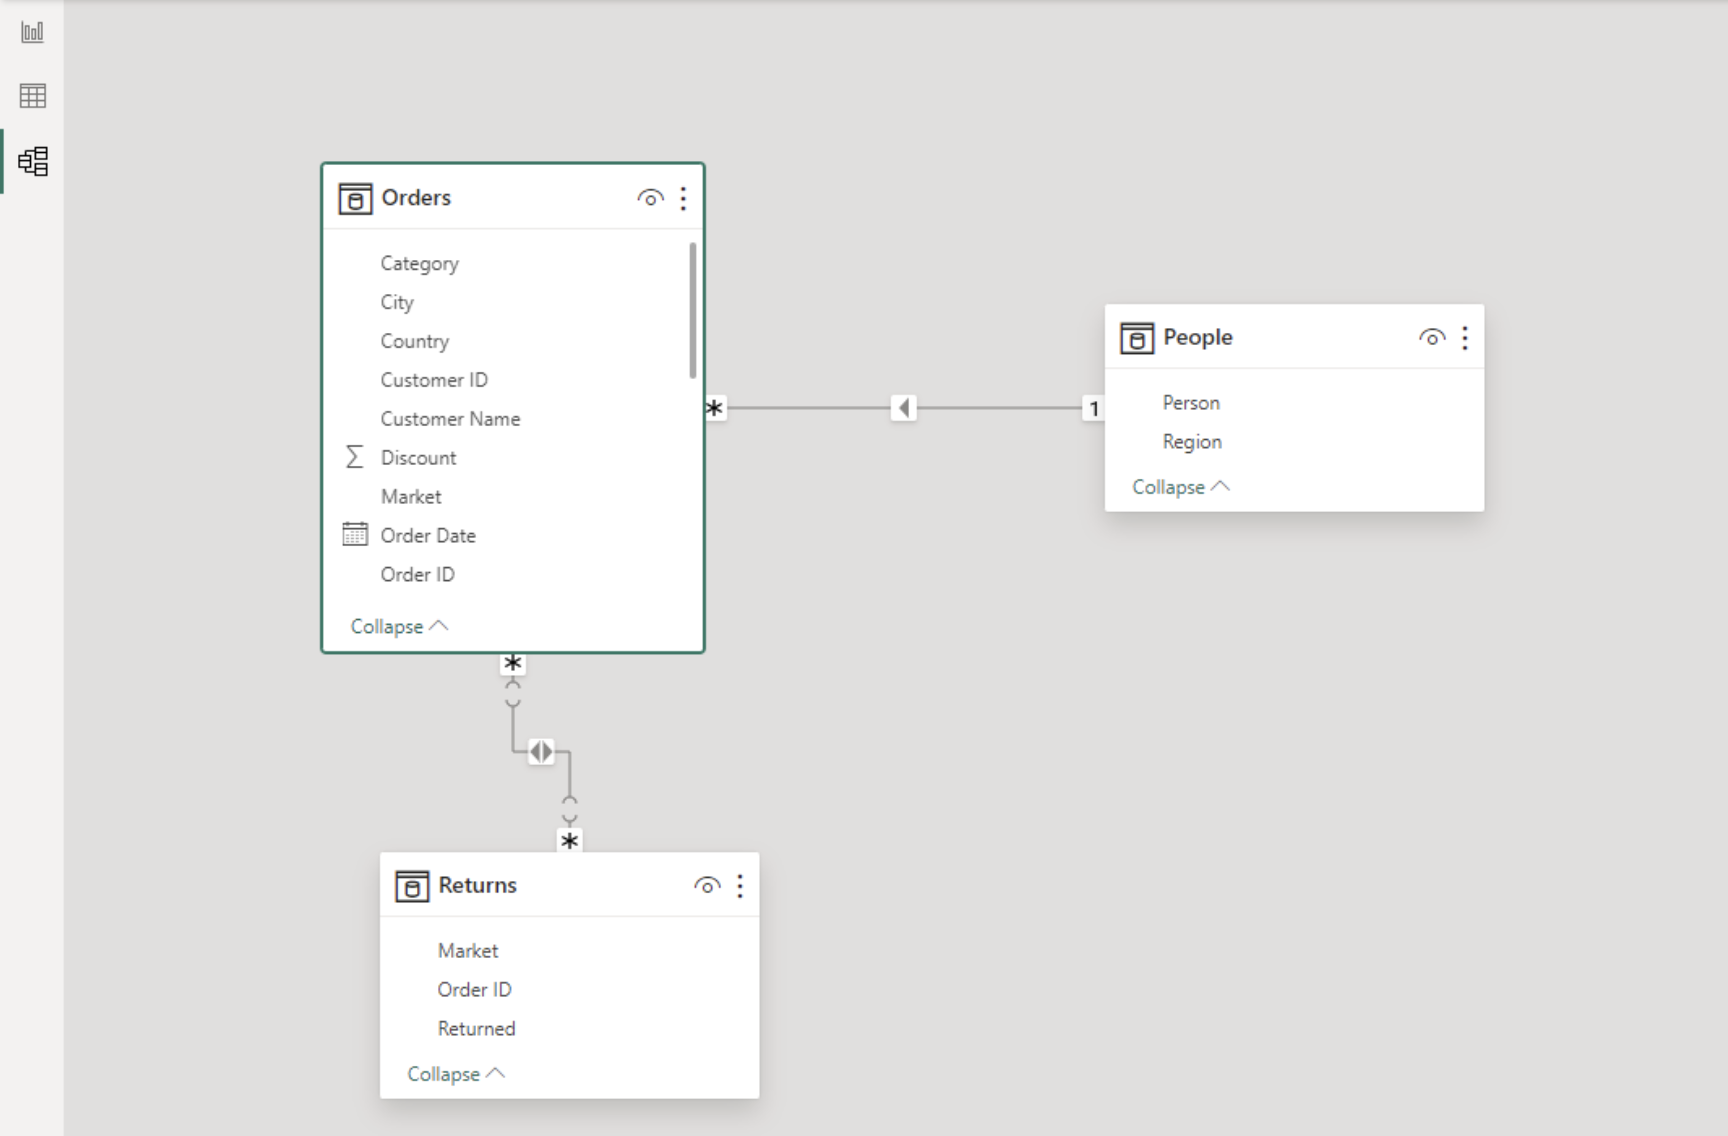Toggle visibility of the Orders table
Screen dimensions: 1728x1136
(650, 198)
